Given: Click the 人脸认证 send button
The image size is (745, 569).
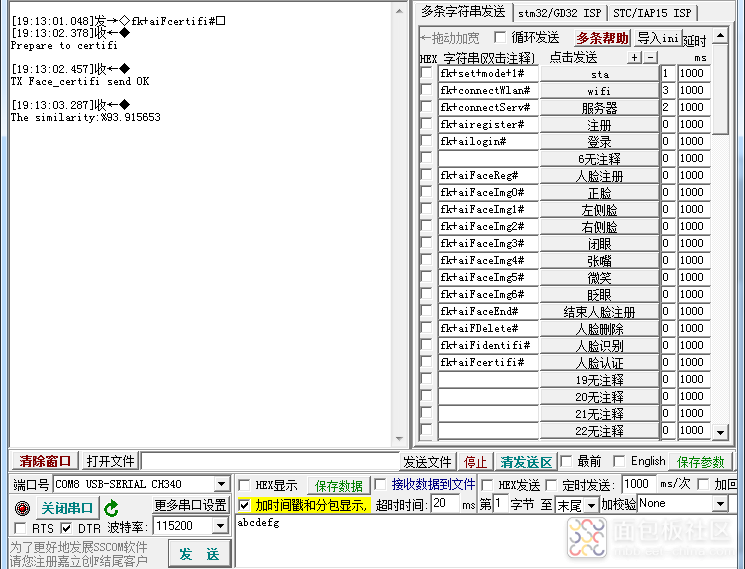Looking at the screenshot, I should coord(600,362).
